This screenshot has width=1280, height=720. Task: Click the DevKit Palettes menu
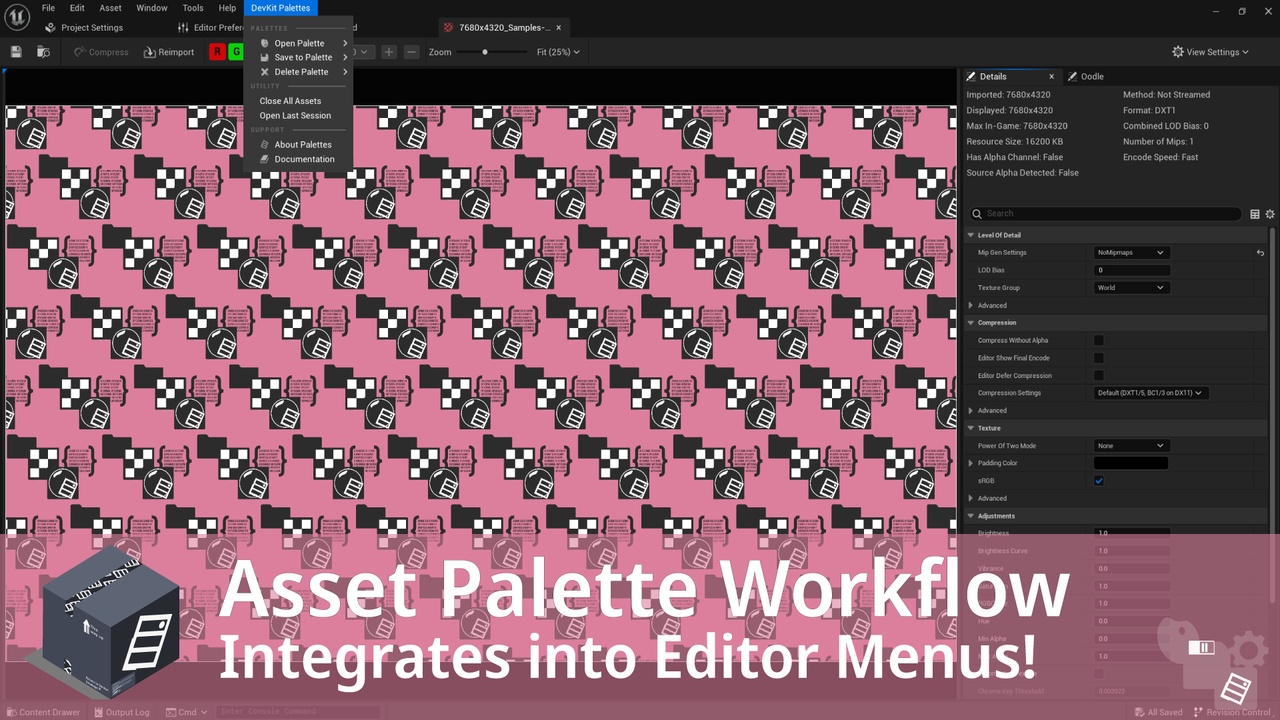pos(280,8)
